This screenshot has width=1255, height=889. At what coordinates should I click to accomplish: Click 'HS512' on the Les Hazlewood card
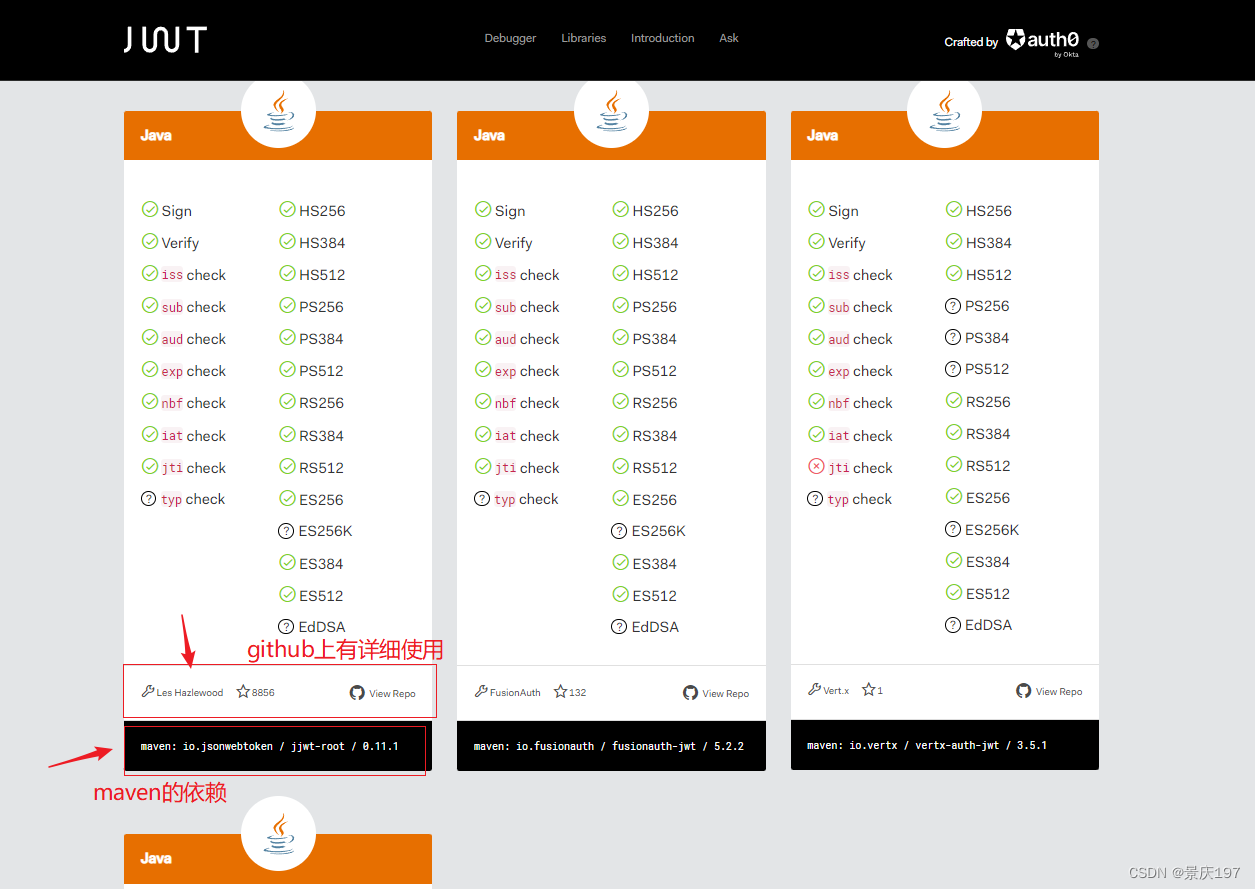(x=322, y=275)
